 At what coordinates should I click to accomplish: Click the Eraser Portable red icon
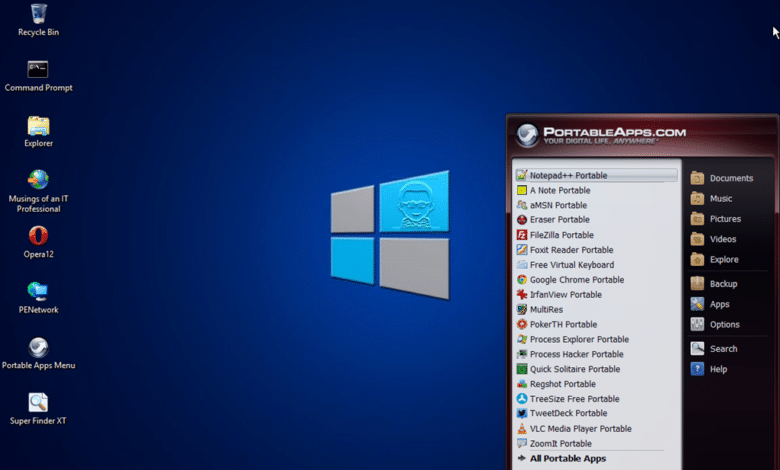click(x=522, y=220)
